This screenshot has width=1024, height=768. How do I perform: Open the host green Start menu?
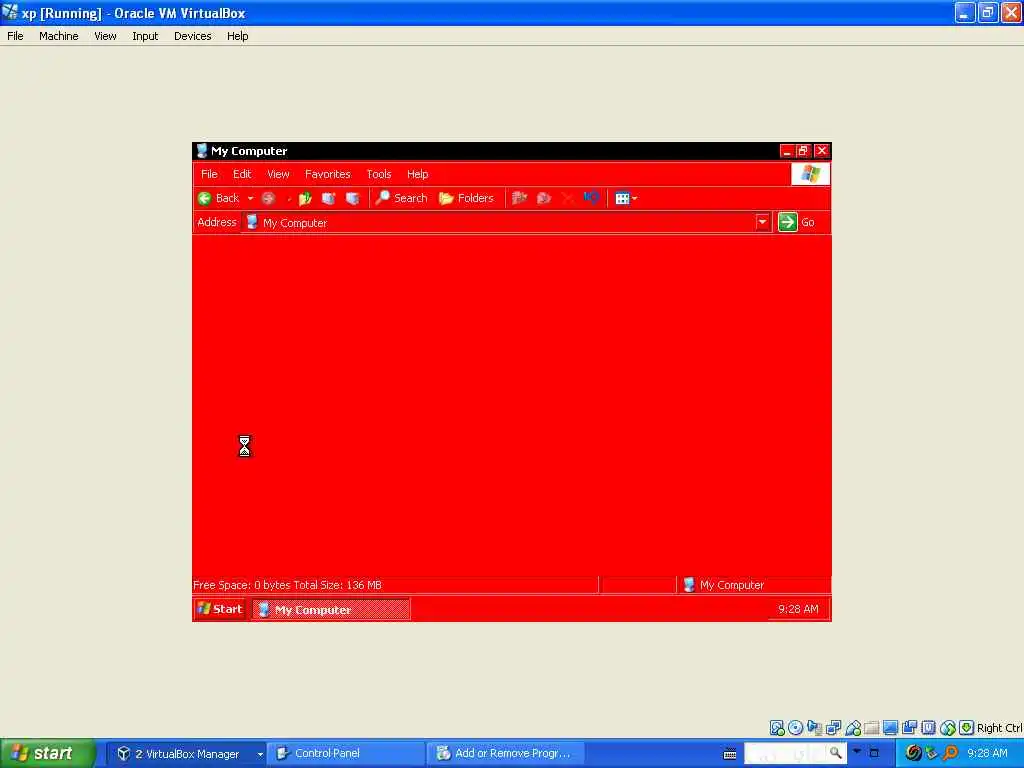(x=46, y=754)
